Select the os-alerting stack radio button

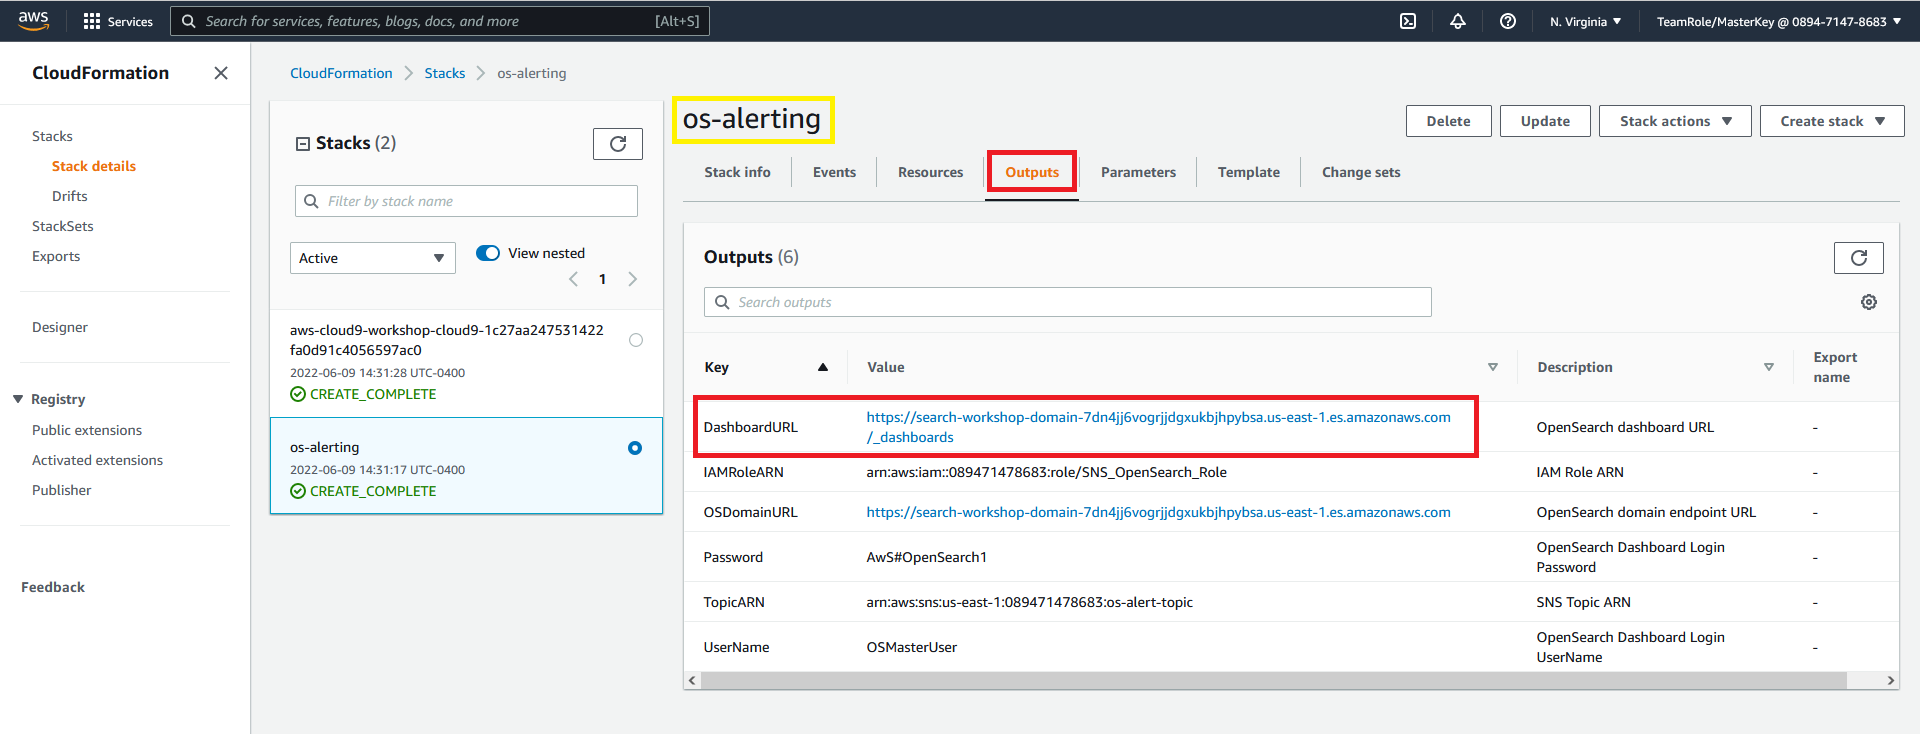[x=635, y=448]
